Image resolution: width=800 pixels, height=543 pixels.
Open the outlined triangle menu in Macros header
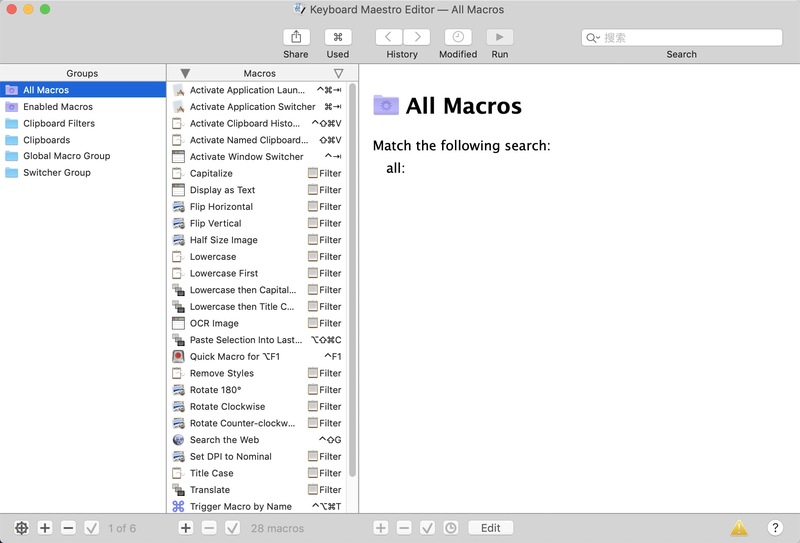click(x=338, y=73)
